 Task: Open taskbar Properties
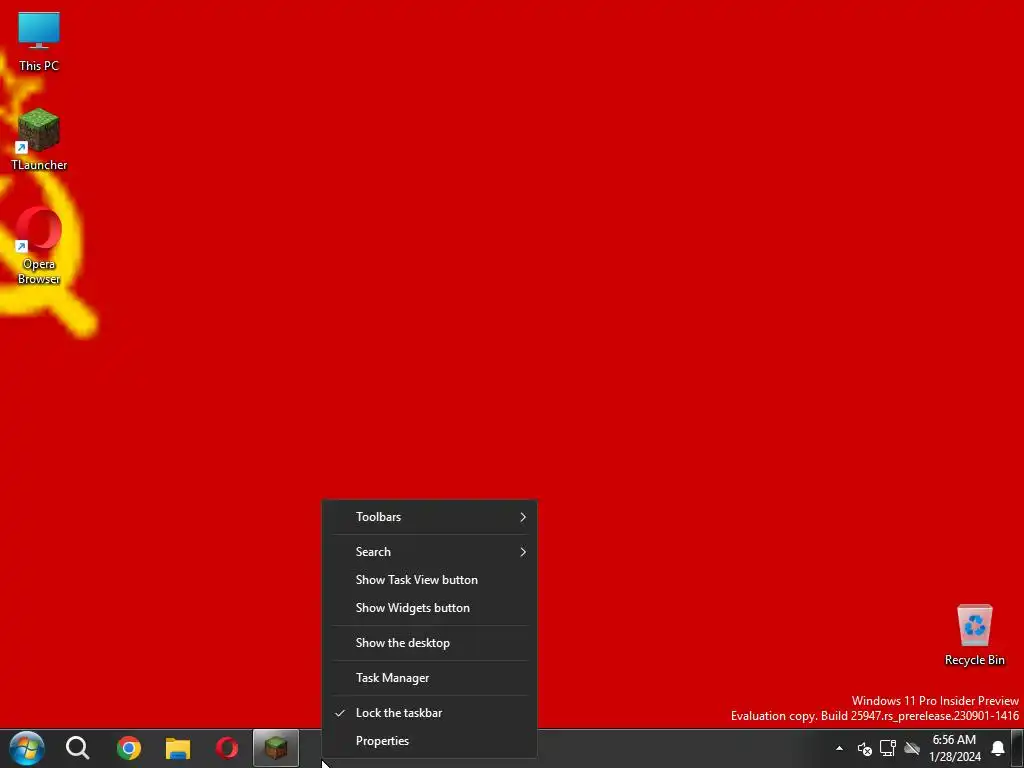click(x=430, y=741)
